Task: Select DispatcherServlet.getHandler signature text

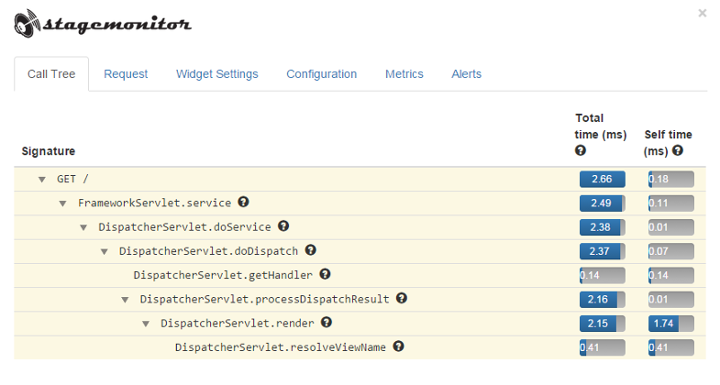Action: [223, 275]
